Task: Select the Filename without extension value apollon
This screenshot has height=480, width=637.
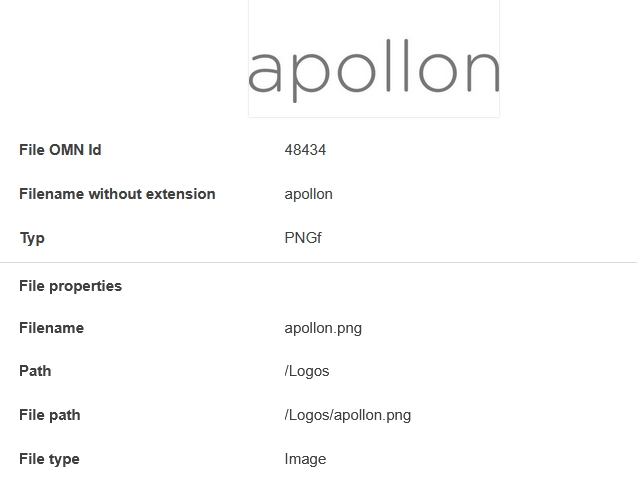Action: pos(308,194)
